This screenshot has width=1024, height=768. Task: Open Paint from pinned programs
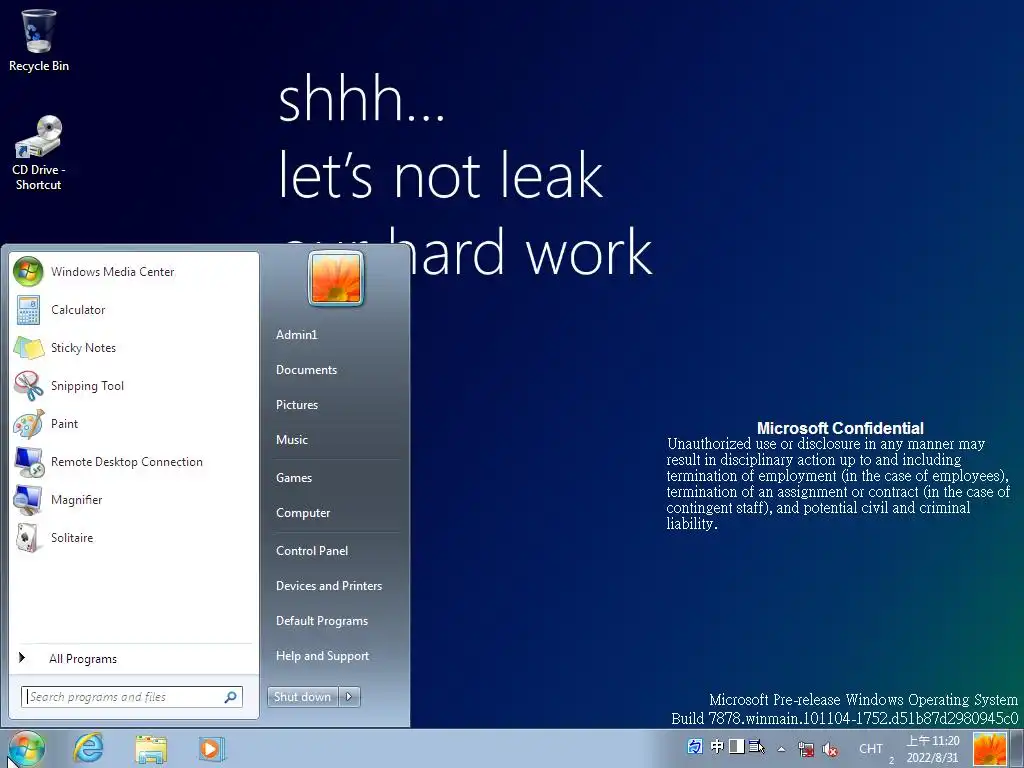pos(134,423)
